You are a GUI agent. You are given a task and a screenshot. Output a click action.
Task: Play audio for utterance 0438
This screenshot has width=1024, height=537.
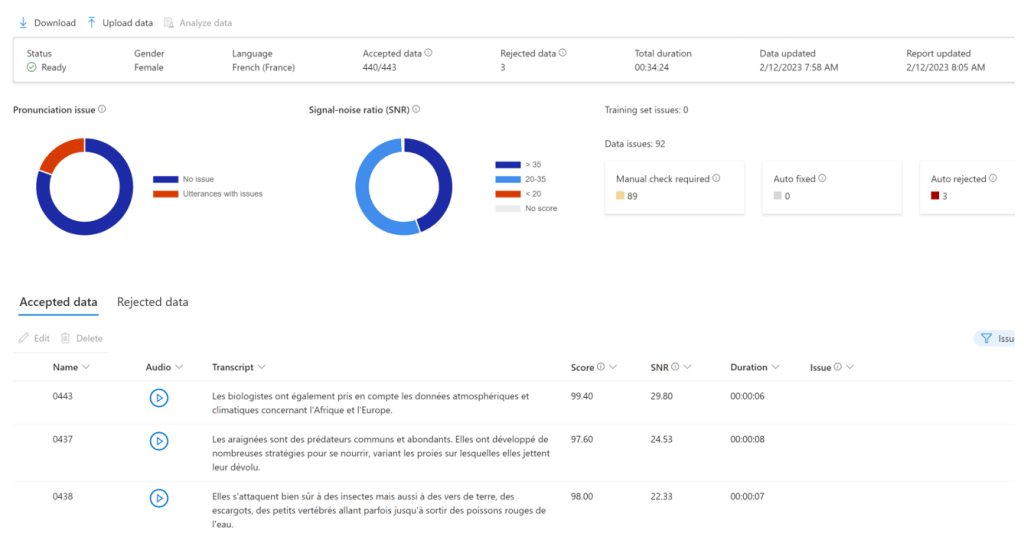point(158,498)
